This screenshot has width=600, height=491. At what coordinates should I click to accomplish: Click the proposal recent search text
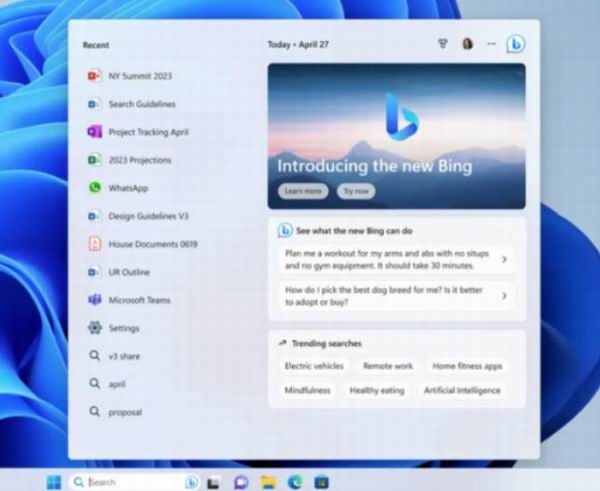tap(125, 412)
